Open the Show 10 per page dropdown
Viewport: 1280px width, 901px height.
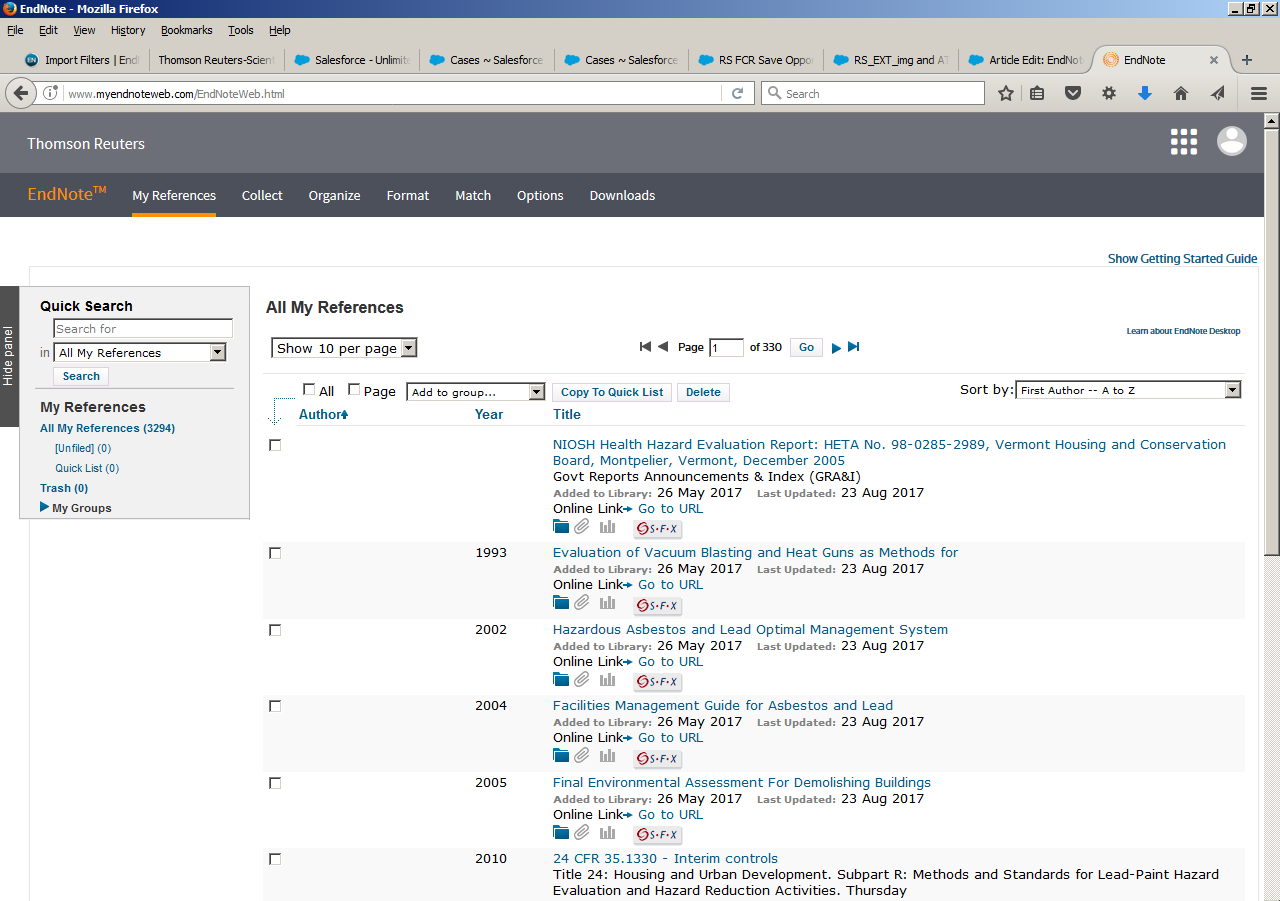click(x=344, y=347)
